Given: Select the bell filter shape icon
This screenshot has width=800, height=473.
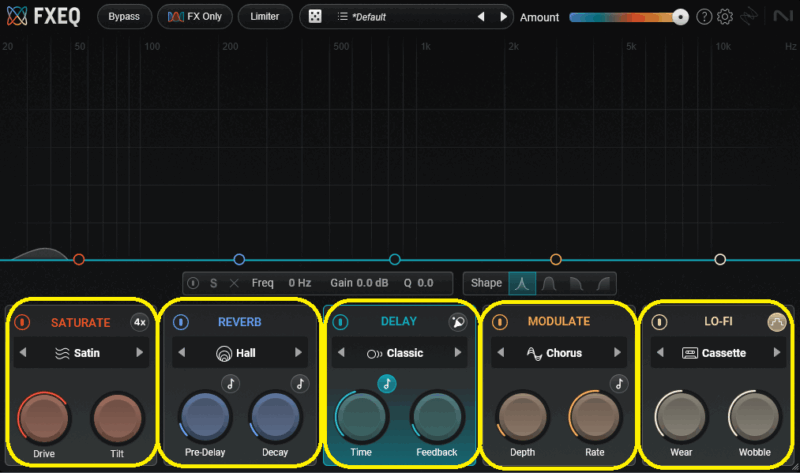Looking at the screenshot, I should (x=522, y=283).
